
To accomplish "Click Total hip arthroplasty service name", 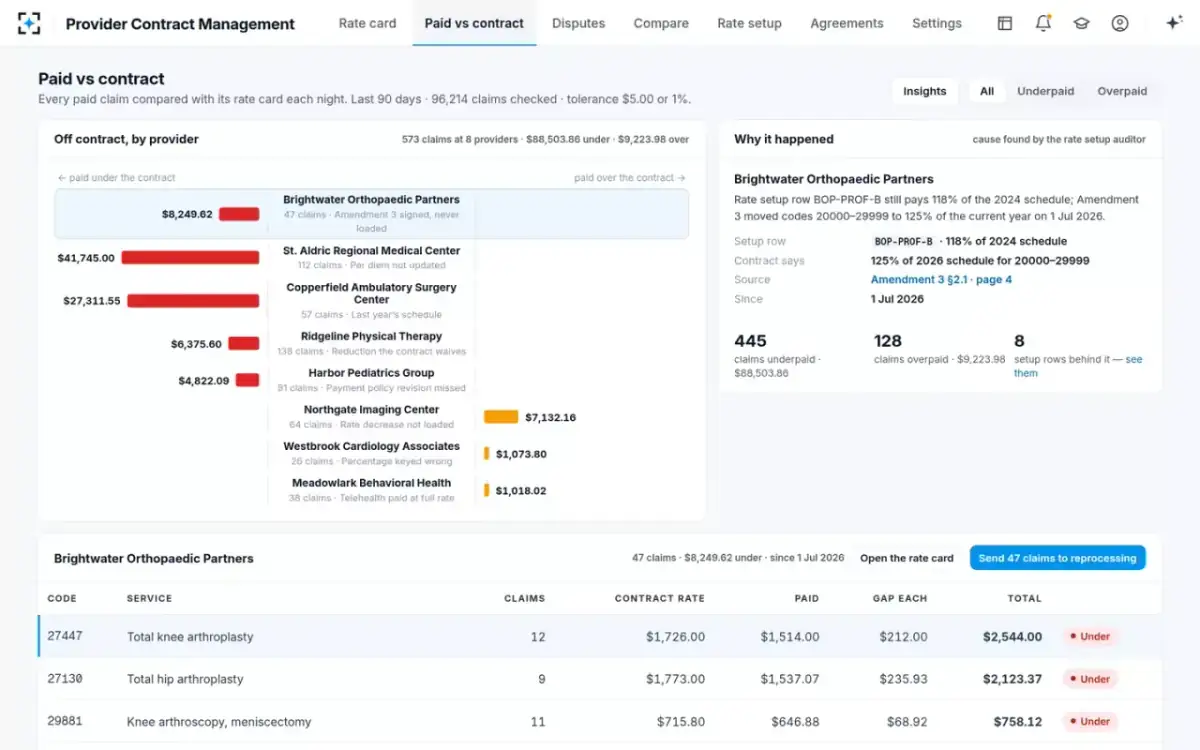I will [185, 679].
